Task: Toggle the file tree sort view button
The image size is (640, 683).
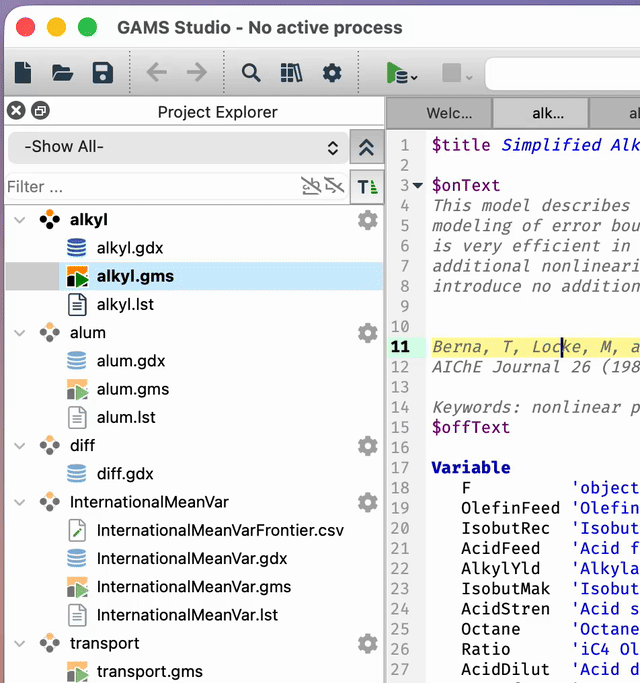Action: [x=368, y=186]
